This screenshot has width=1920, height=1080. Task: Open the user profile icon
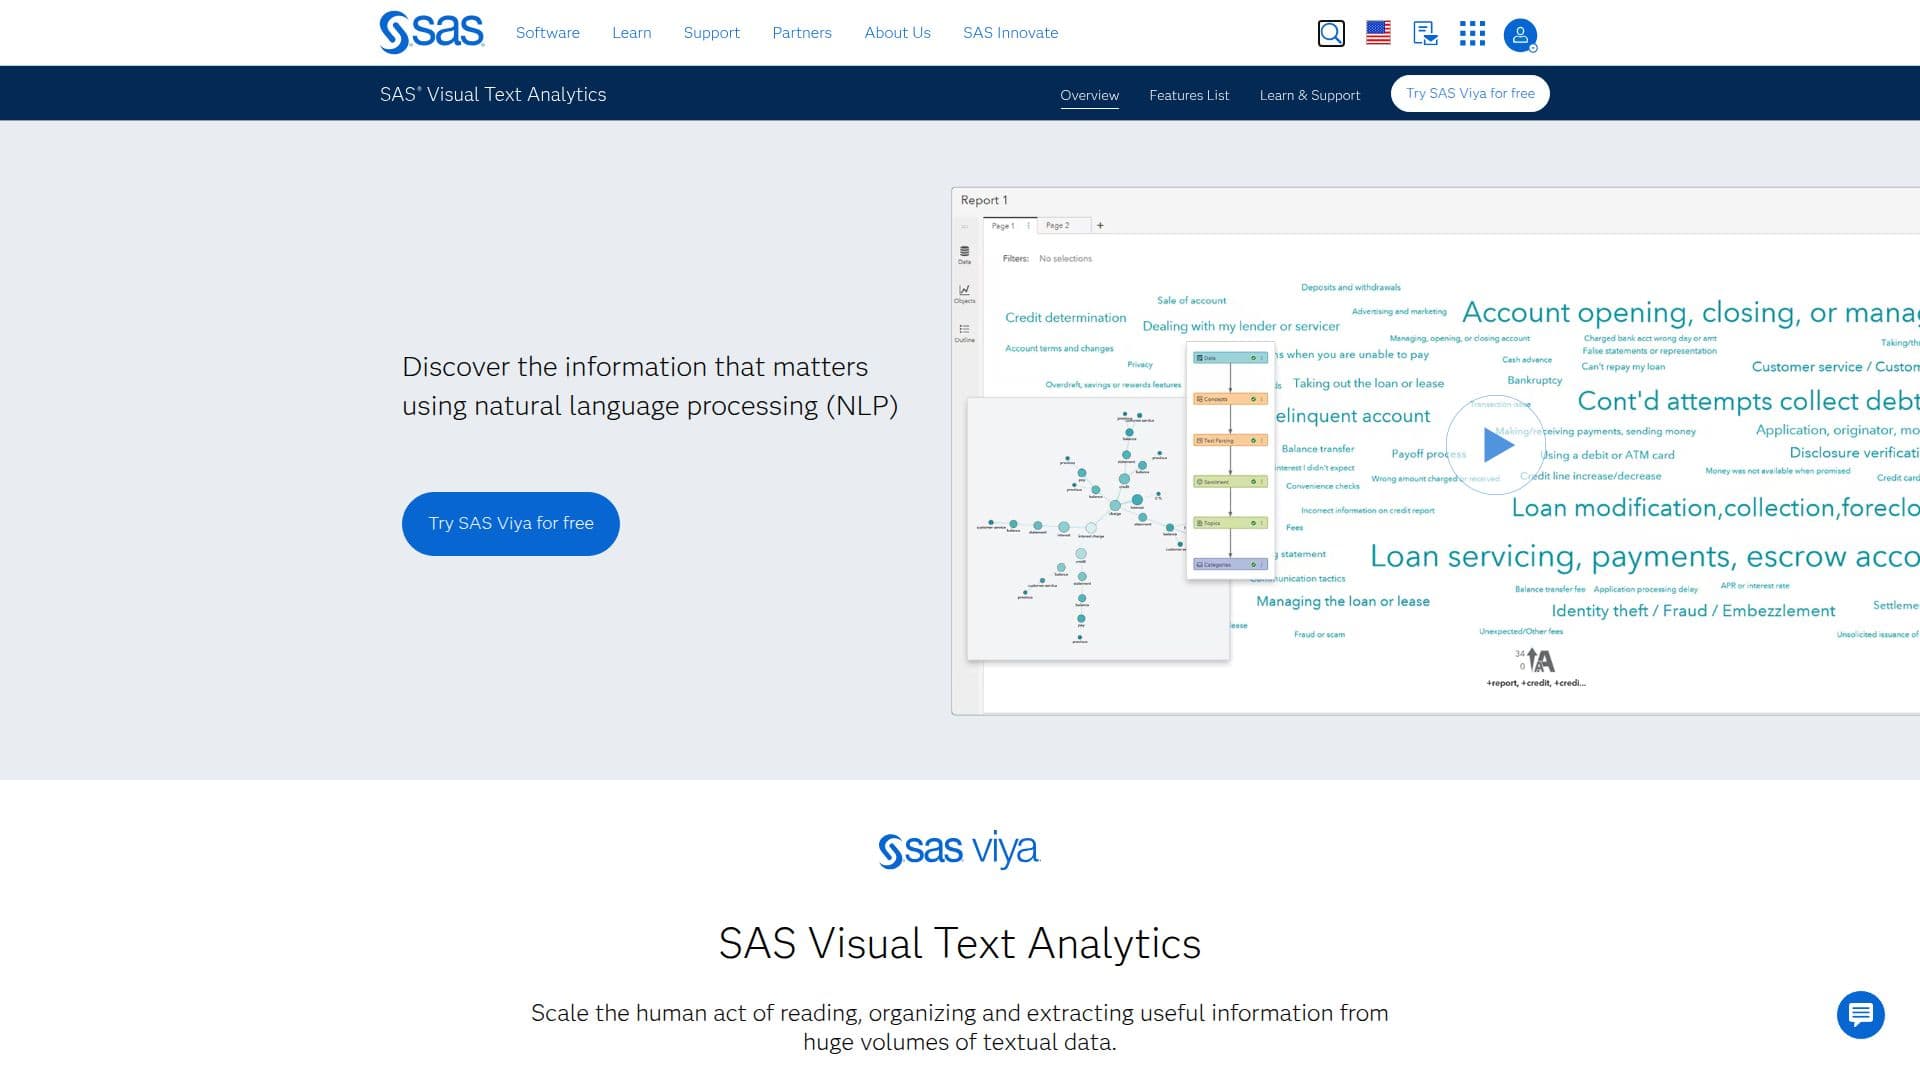coord(1520,35)
